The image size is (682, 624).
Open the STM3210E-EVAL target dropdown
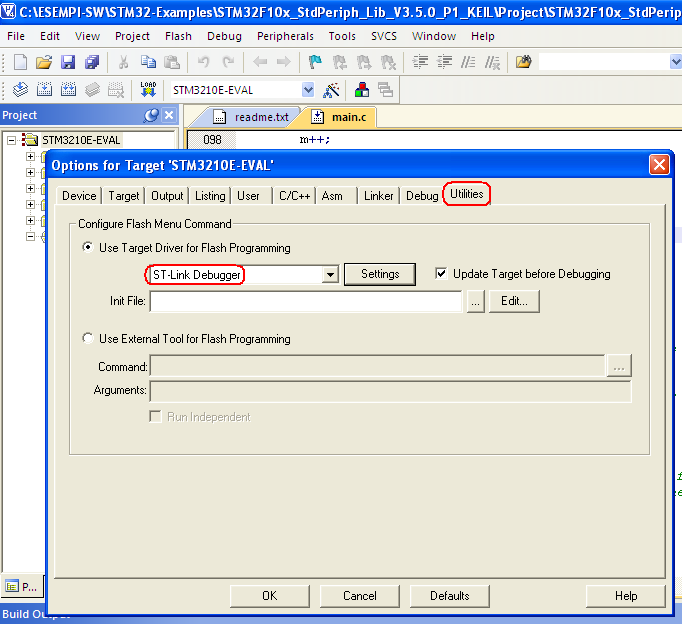click(308, 90)
